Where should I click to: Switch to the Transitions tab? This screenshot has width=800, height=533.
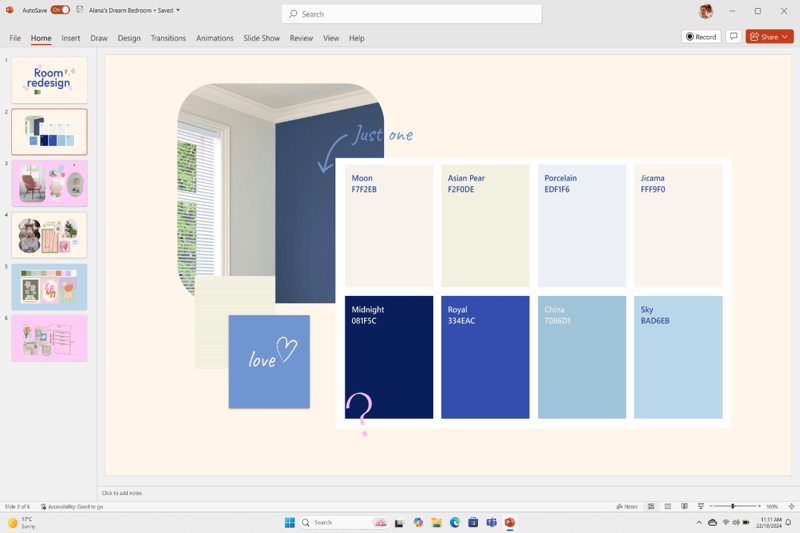[168, 38]
